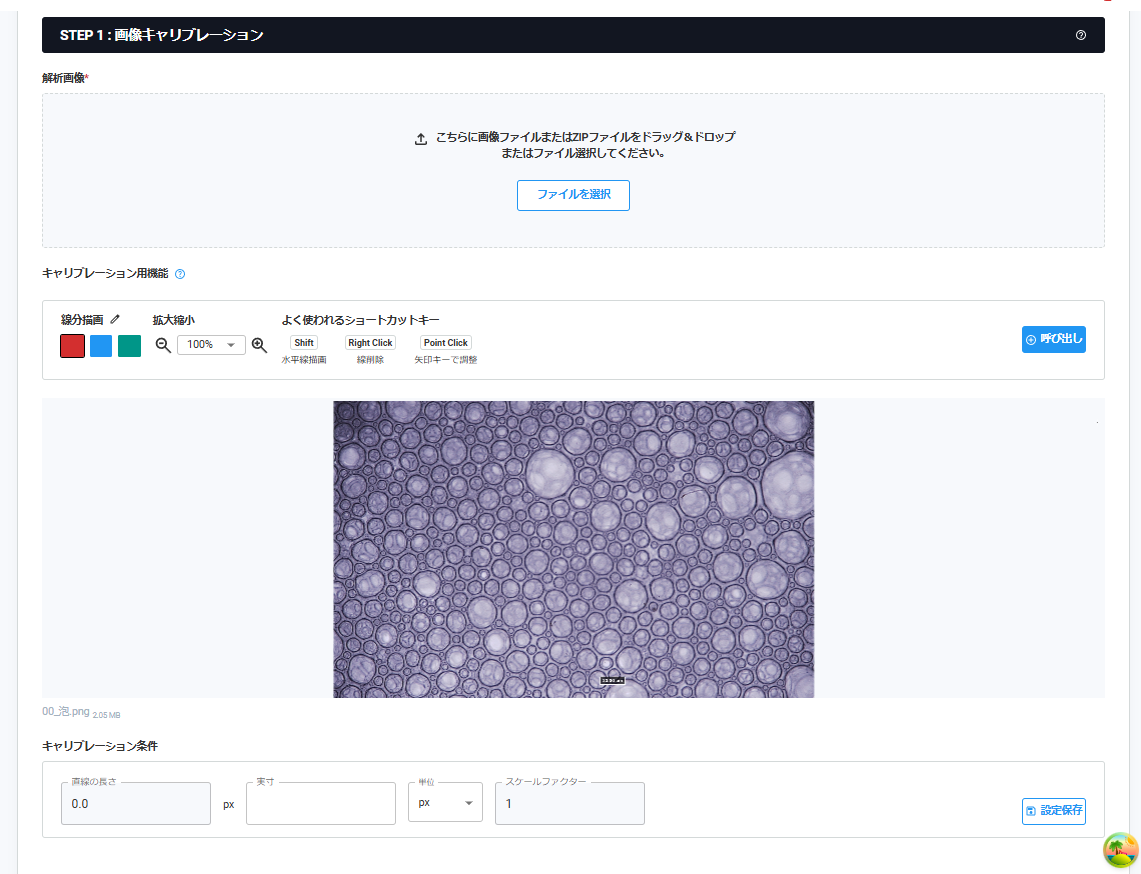
Task: Open the 100% zoom level dropdown
Action: [x=211, y=345]
